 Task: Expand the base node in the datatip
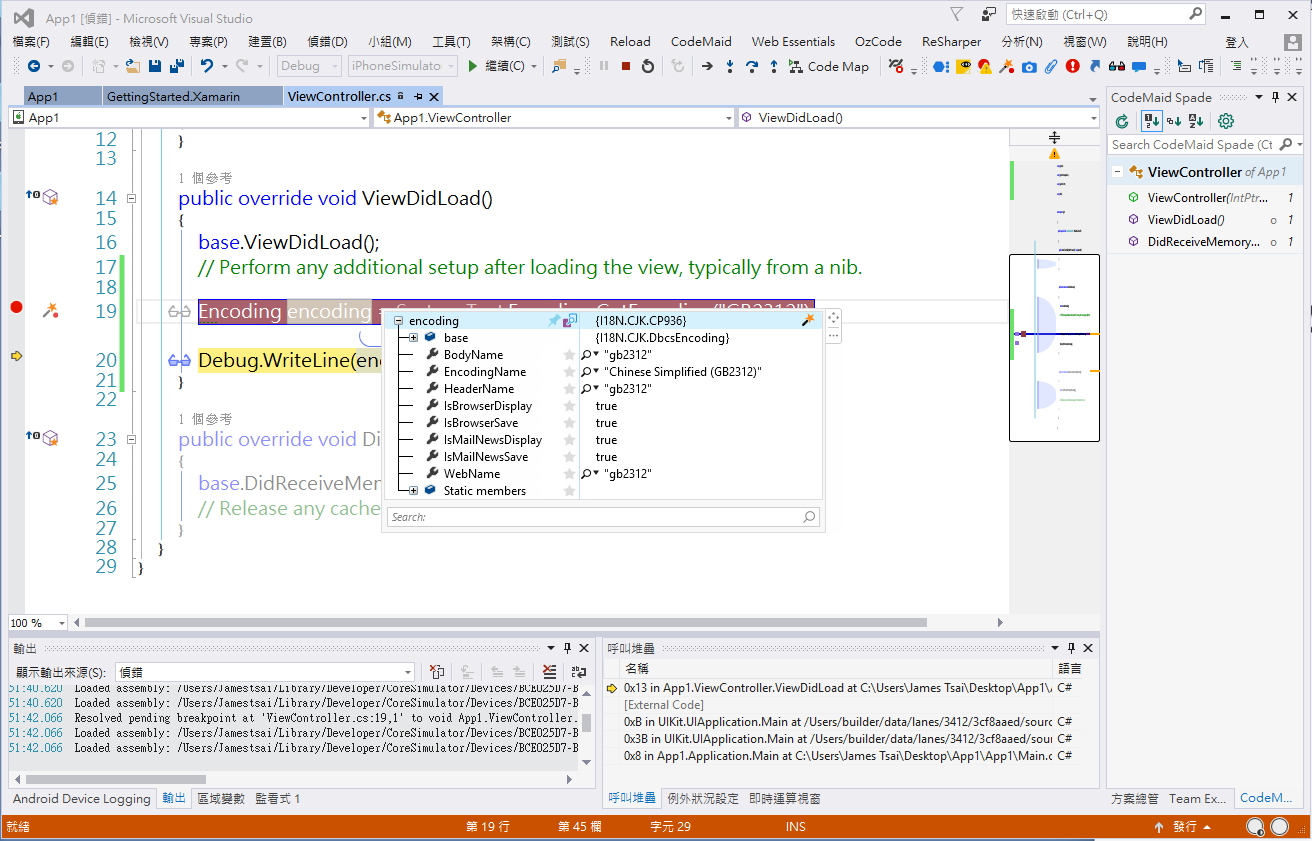(414, 338)
